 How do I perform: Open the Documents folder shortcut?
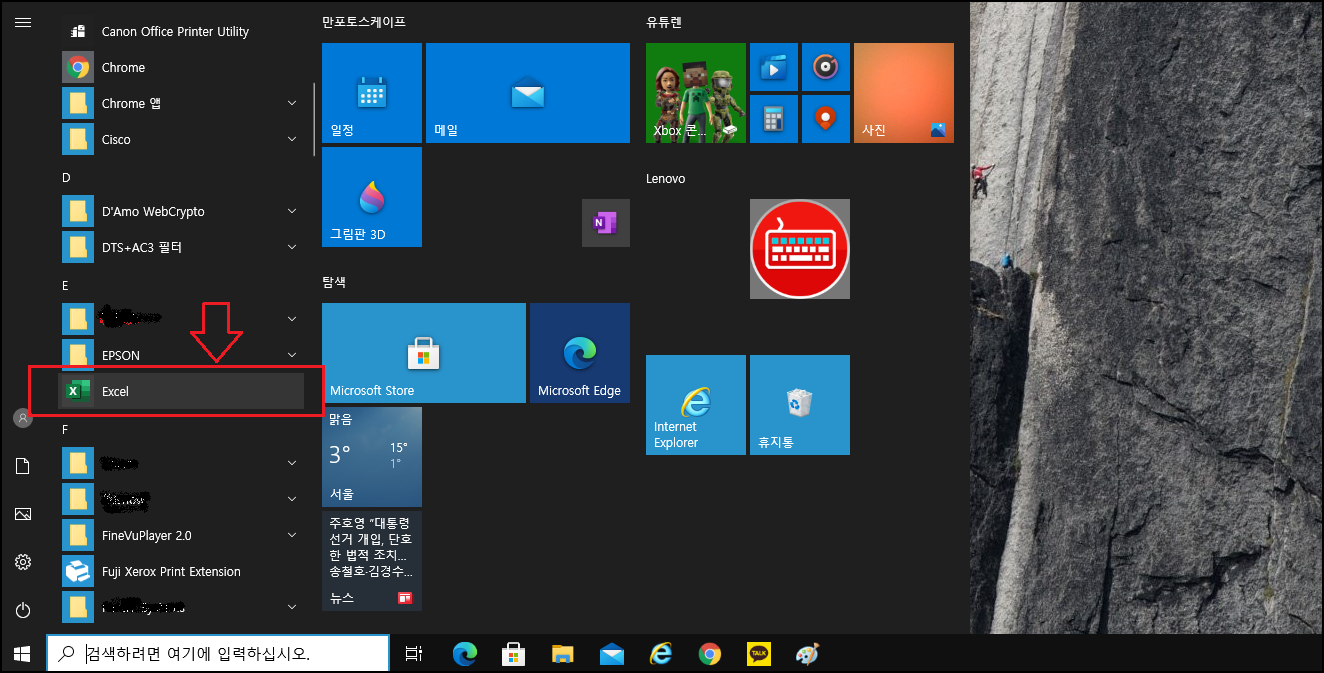point(23,466)
